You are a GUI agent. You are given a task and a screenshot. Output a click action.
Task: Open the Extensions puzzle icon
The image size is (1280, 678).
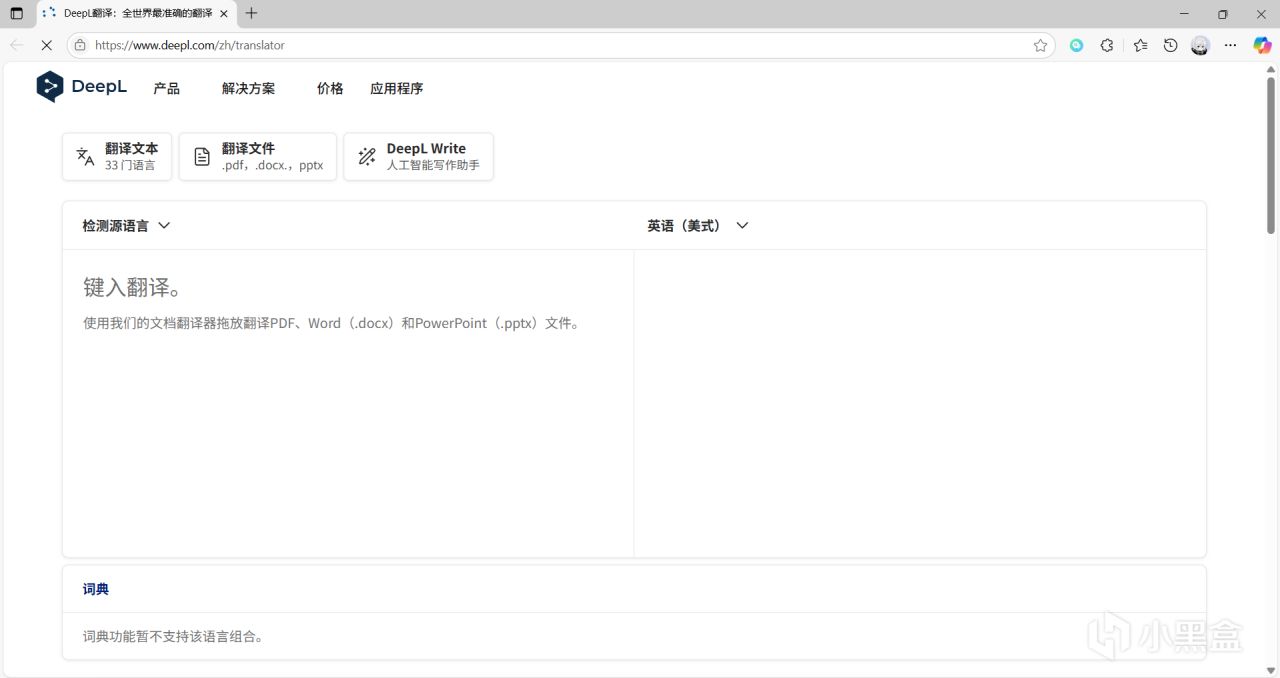point(1107,45)
